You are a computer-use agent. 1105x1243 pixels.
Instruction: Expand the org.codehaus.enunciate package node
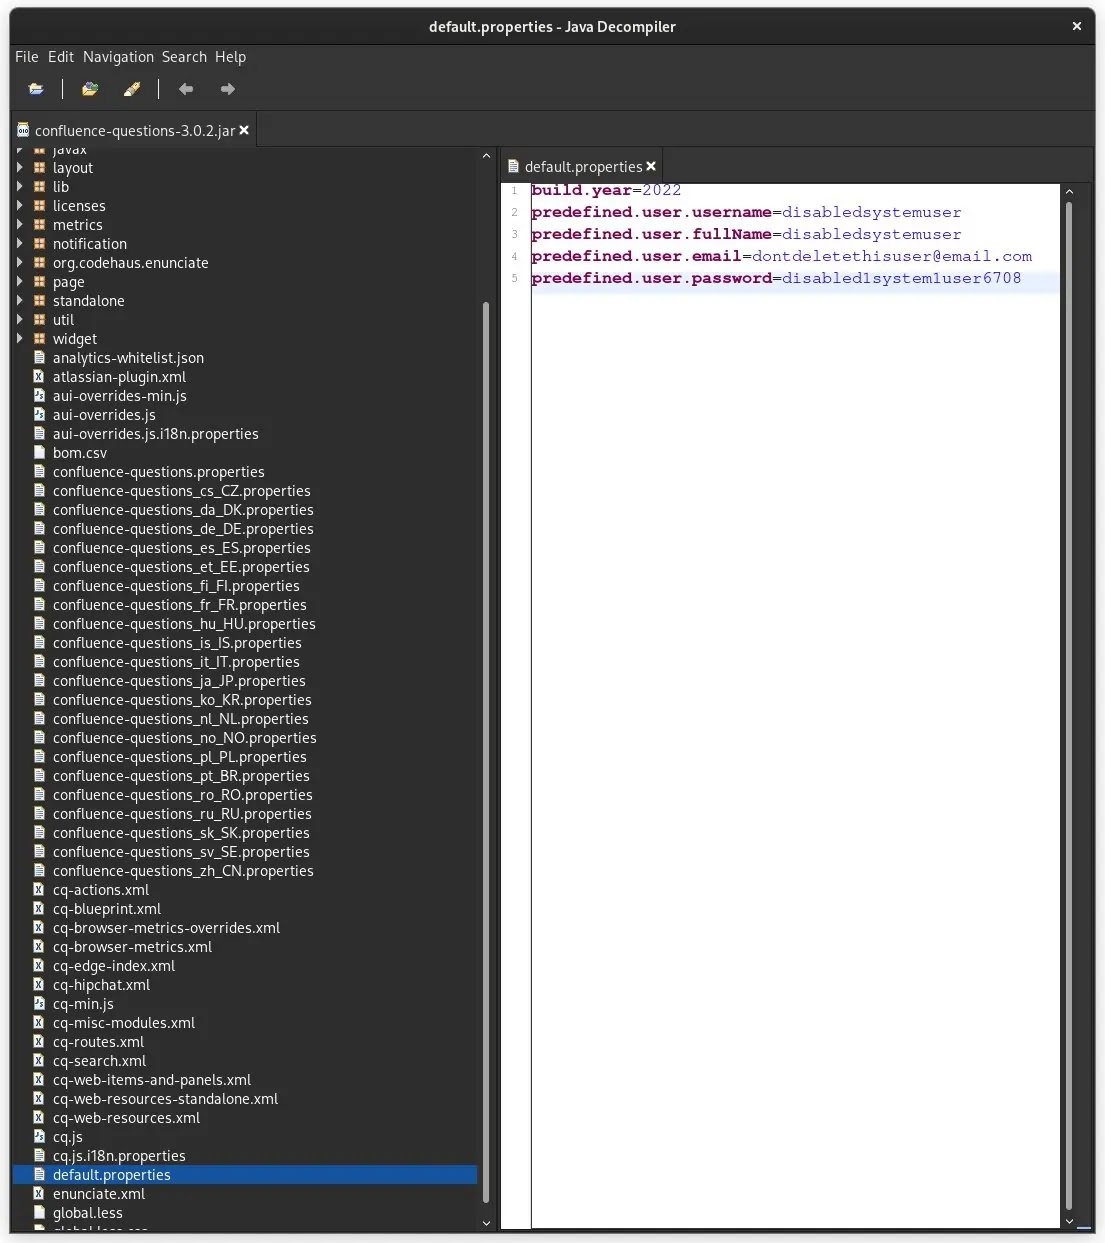(x=20, y=263)
